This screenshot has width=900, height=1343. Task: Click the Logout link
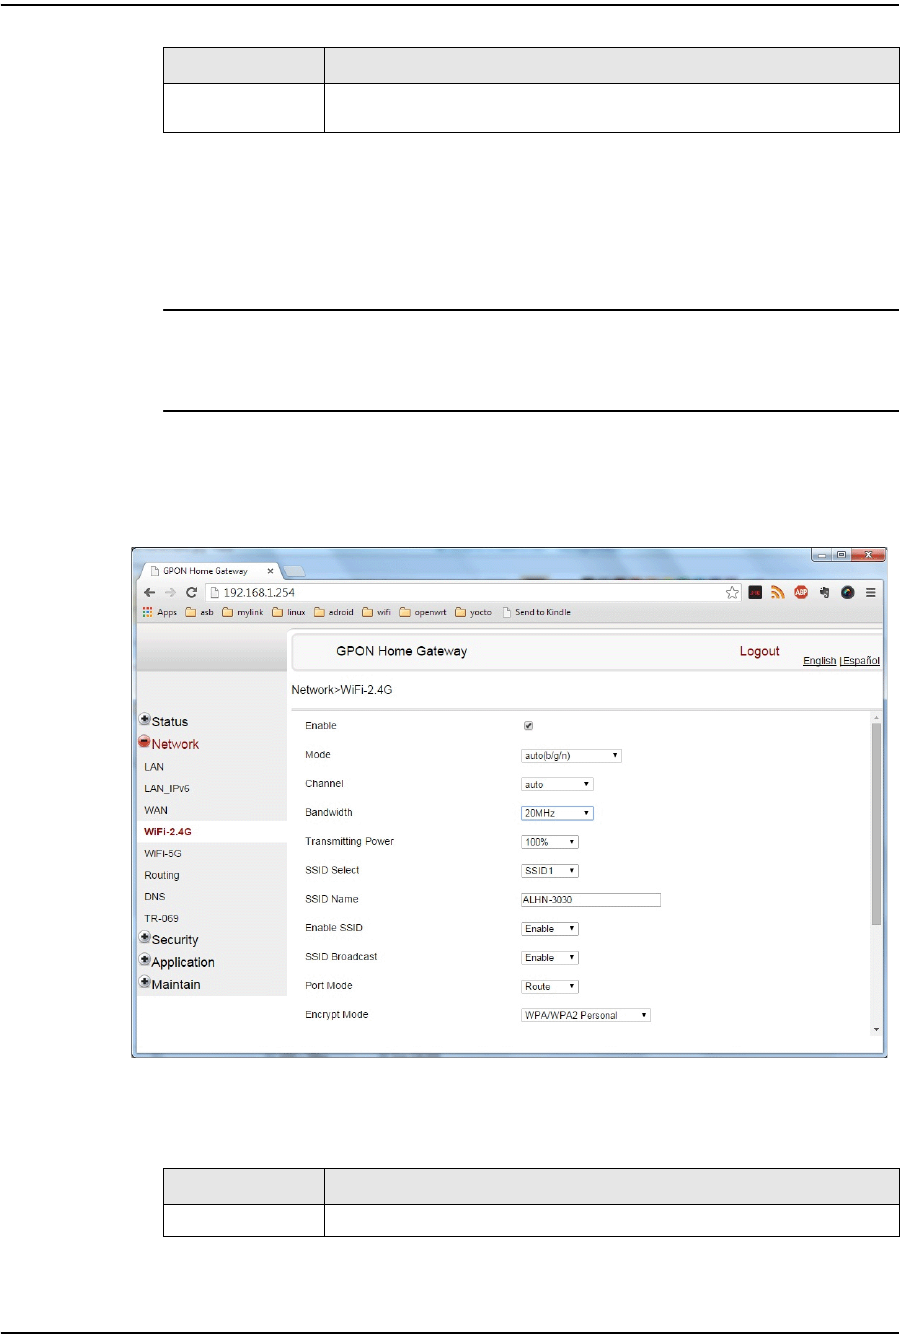click(x=759, y=651)
